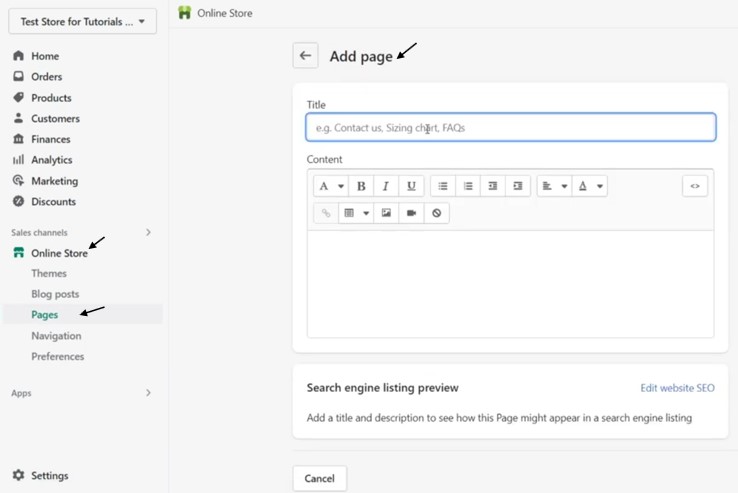Screen dimensions: 738x493
Task: Click the Online Store breadcrumb text at top
Action: [x=225, y=13]
